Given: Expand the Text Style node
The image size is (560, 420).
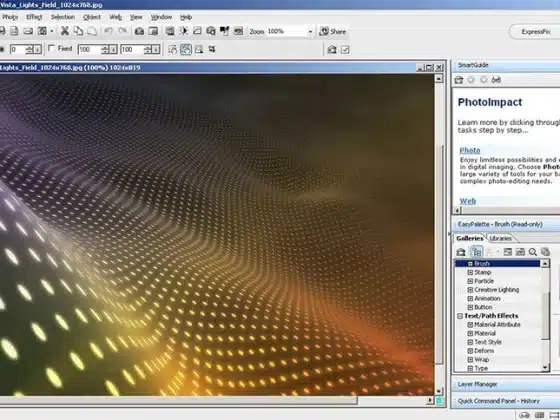Looking at the screenshot, I should tap(470, 342).
